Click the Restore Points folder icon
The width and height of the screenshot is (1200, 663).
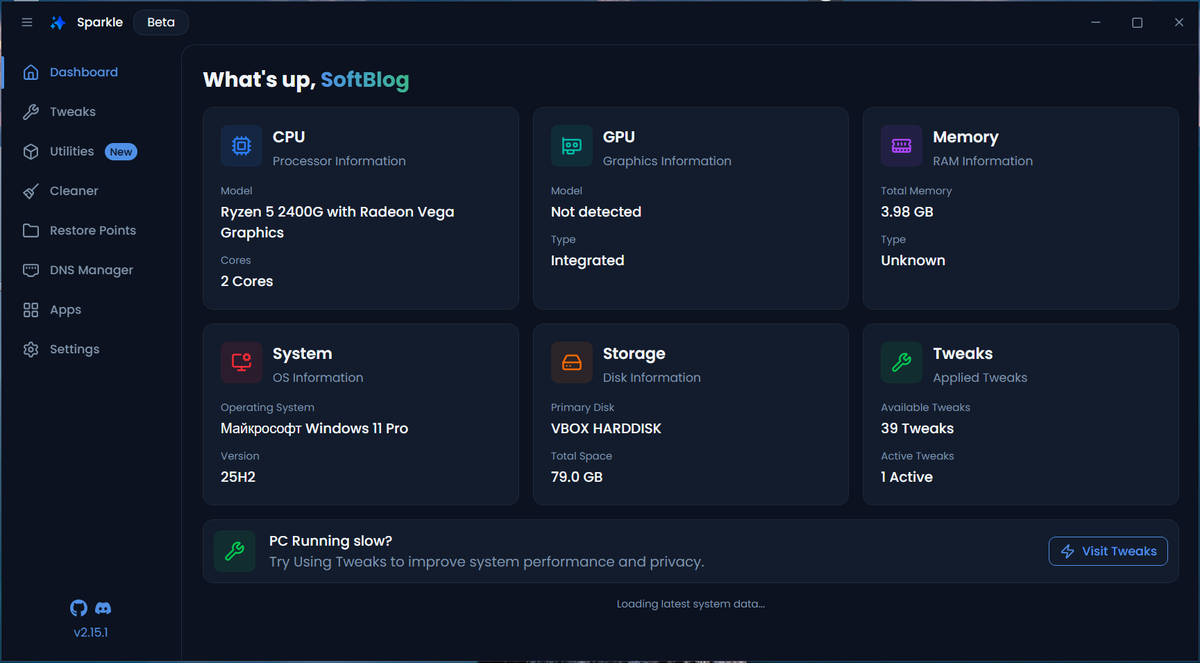pos(31,230)
